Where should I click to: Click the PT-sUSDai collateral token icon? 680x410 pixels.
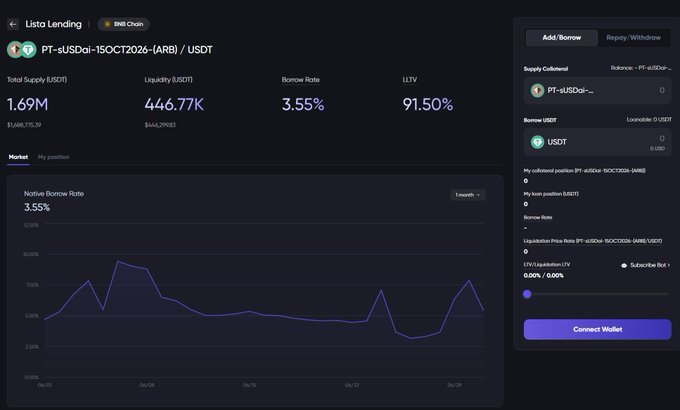click(x=537, y=90)
